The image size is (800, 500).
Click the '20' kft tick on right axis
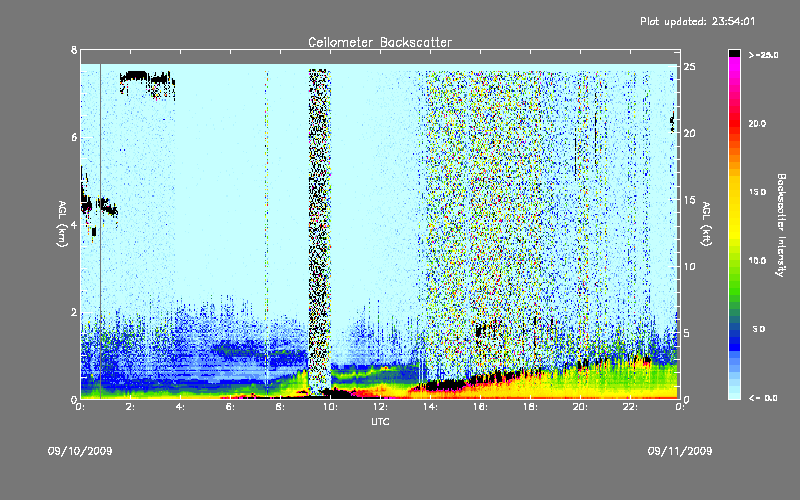pos(689,133)
